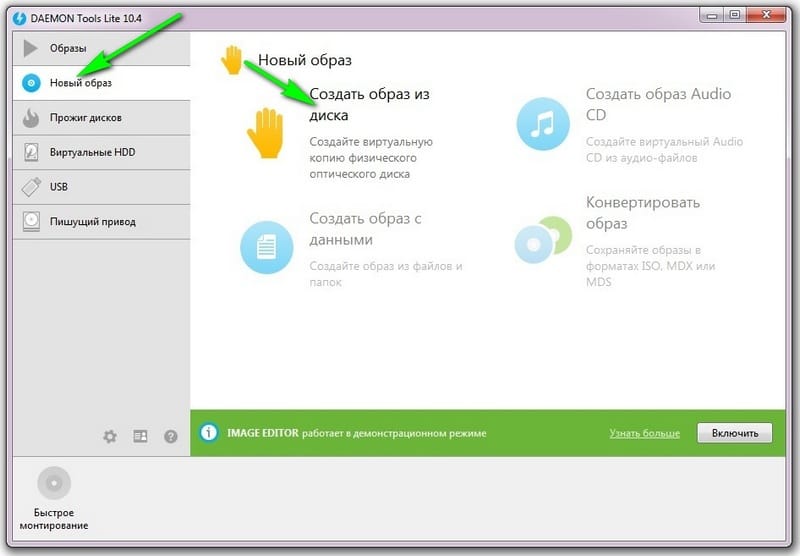Choose Создать образ Audio CD
The image size is (800, 556).
coord(658,104)
